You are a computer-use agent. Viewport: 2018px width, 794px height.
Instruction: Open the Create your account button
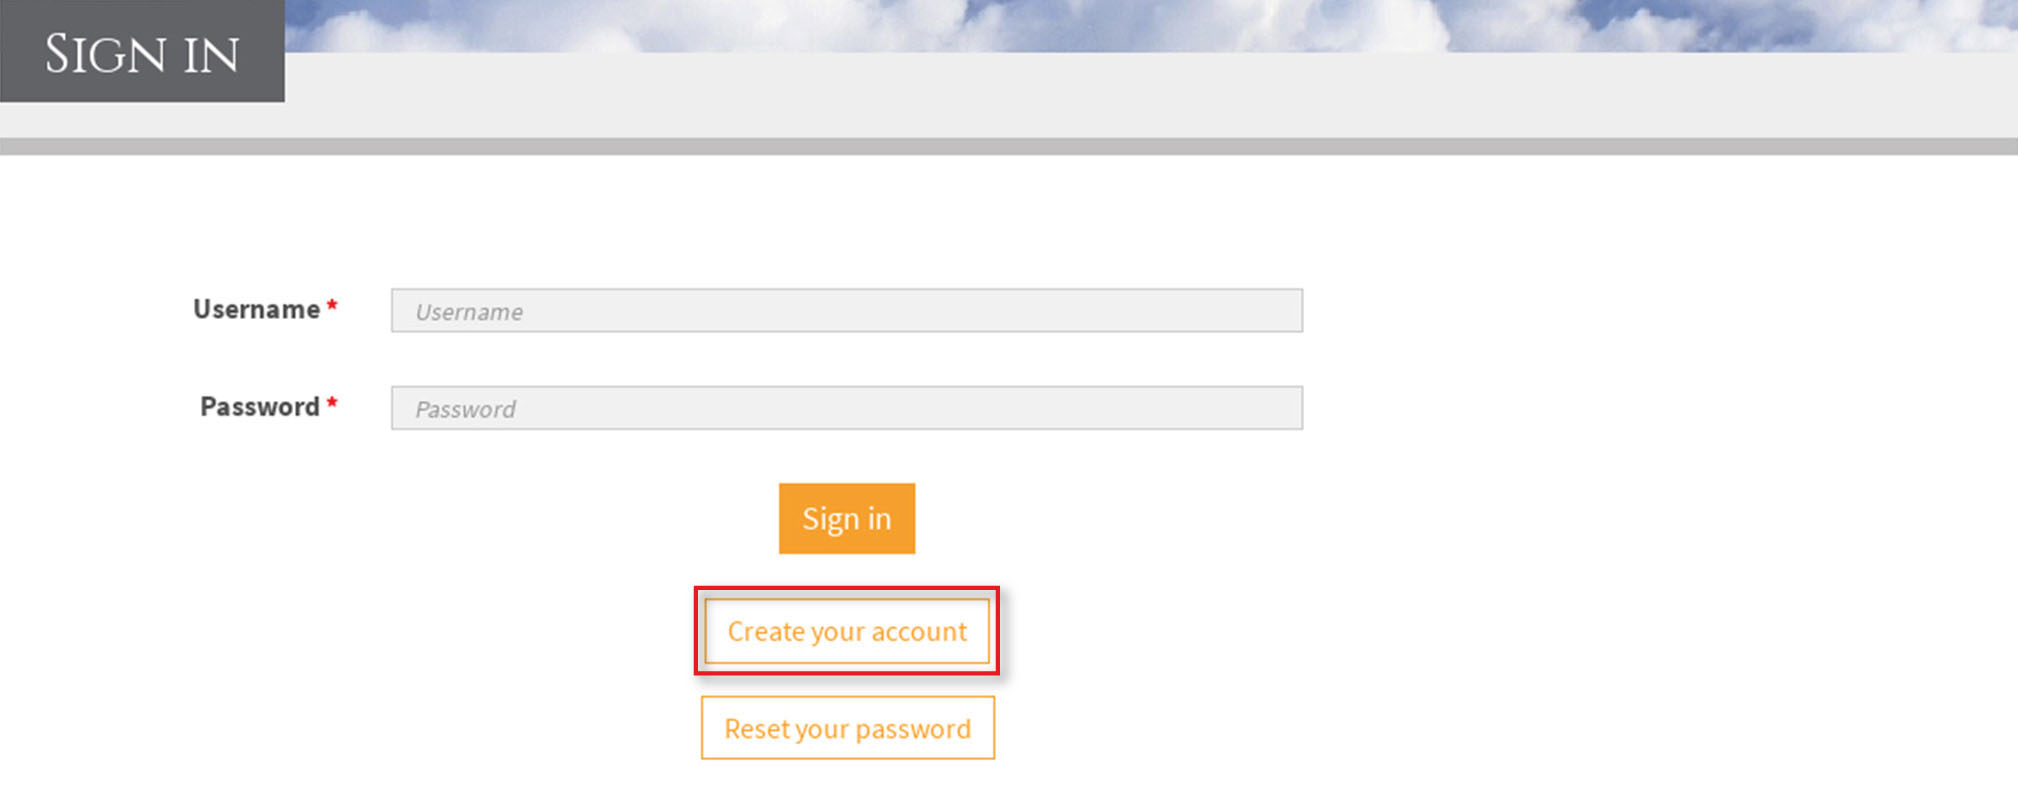846,631
